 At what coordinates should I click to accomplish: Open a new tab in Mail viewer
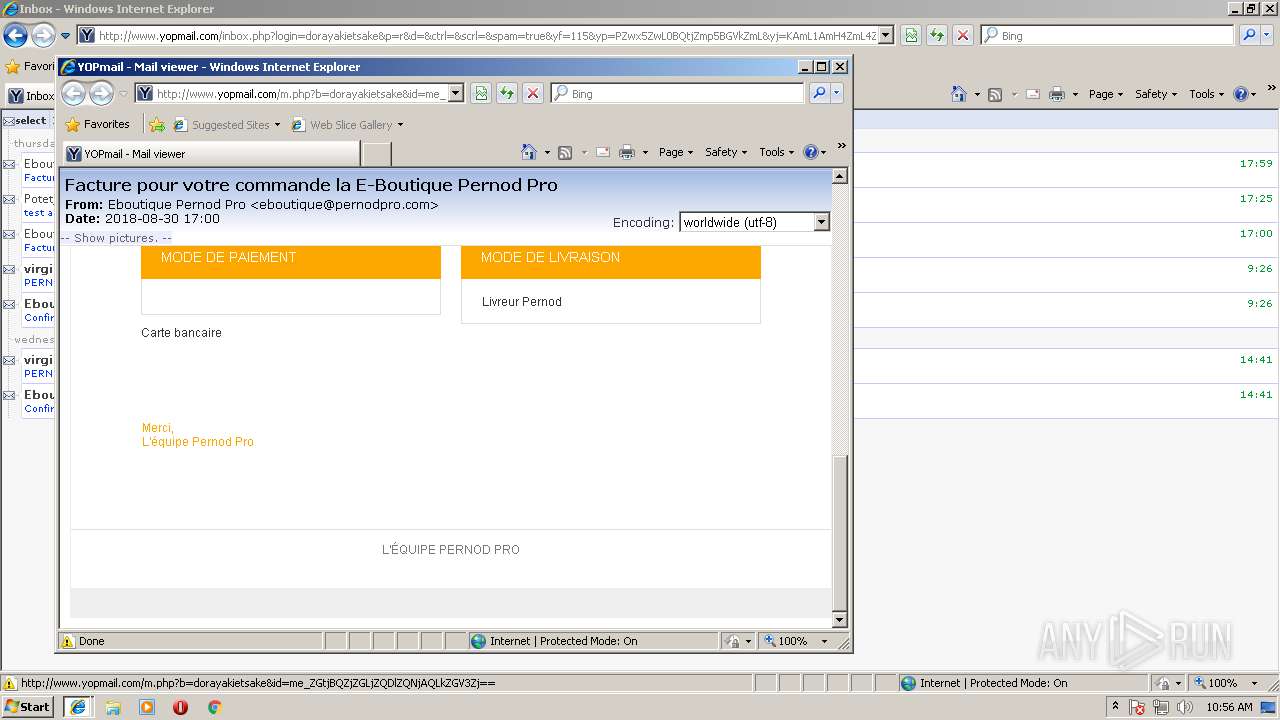point(376,154)
